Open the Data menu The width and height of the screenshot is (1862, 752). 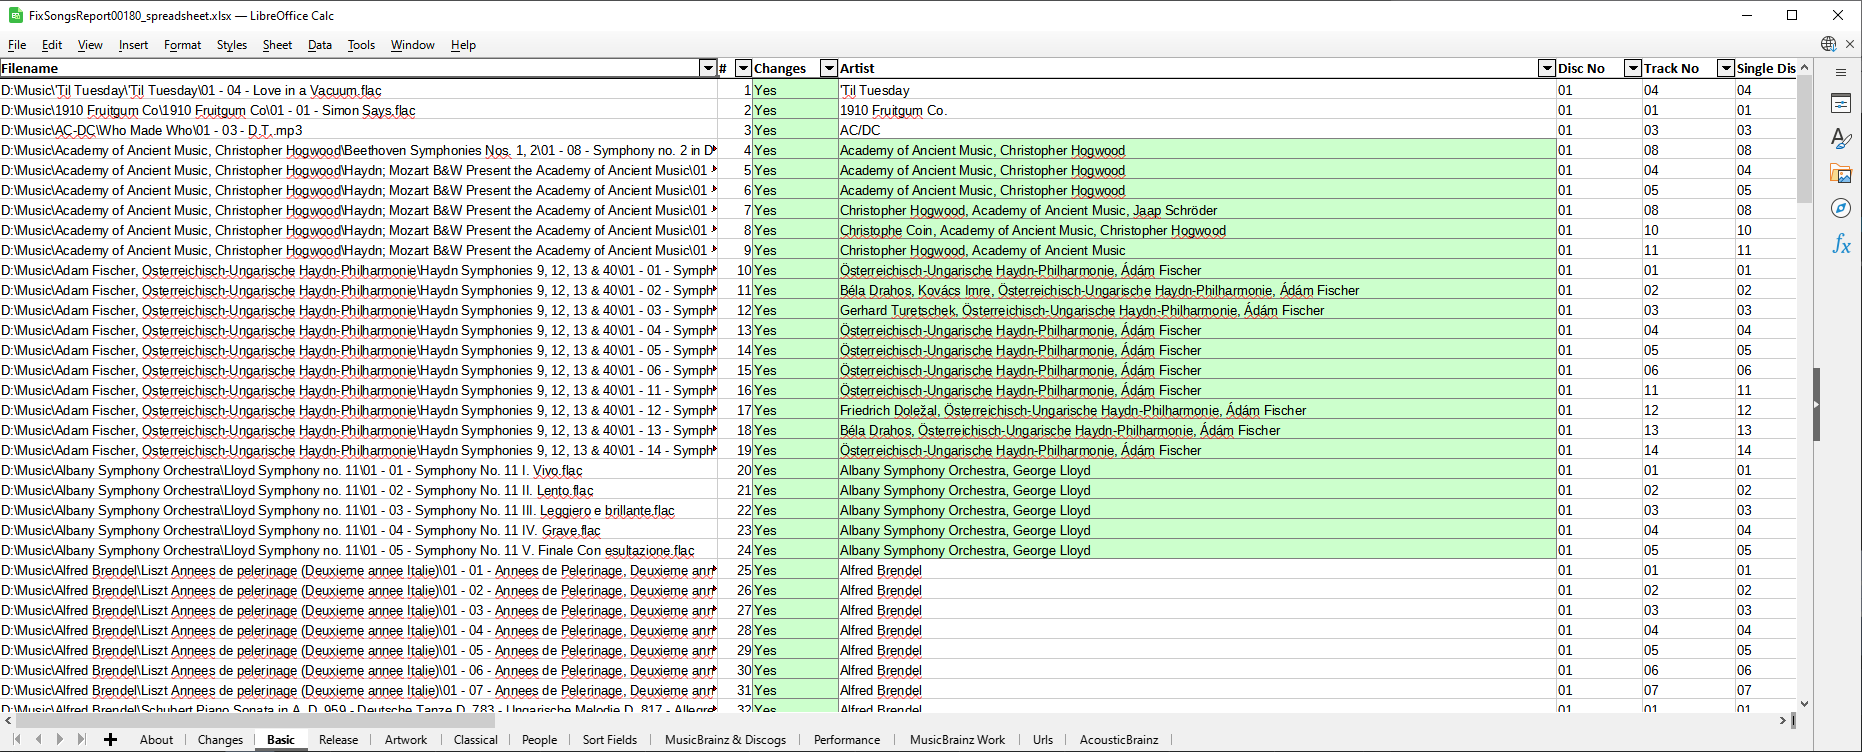[x=320, y=45]
